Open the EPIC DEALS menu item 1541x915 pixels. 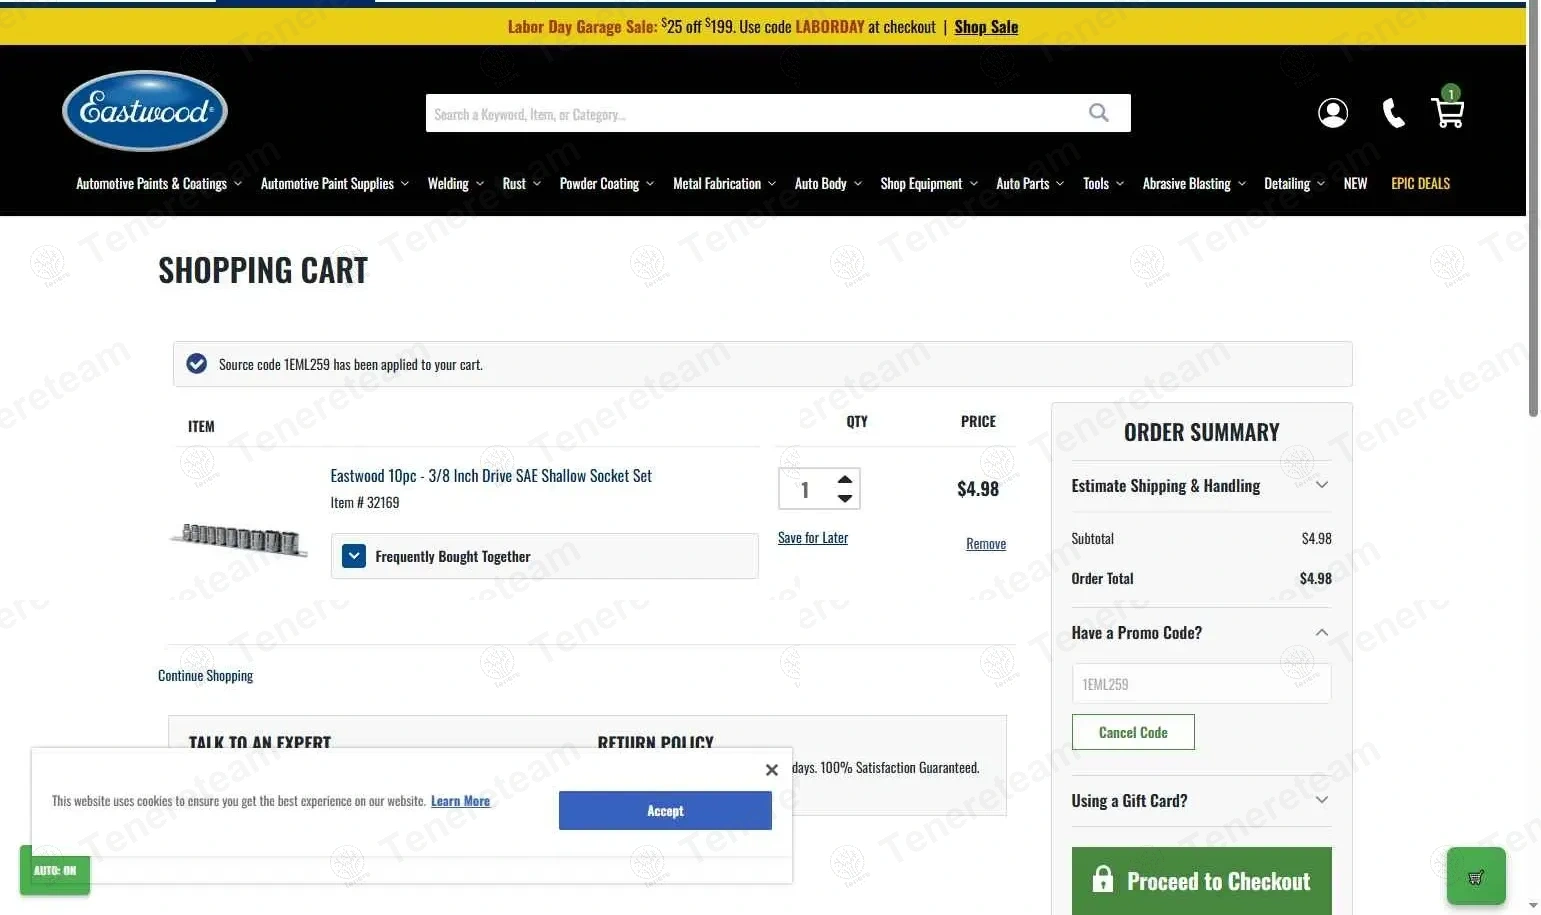pos(1420,184)
